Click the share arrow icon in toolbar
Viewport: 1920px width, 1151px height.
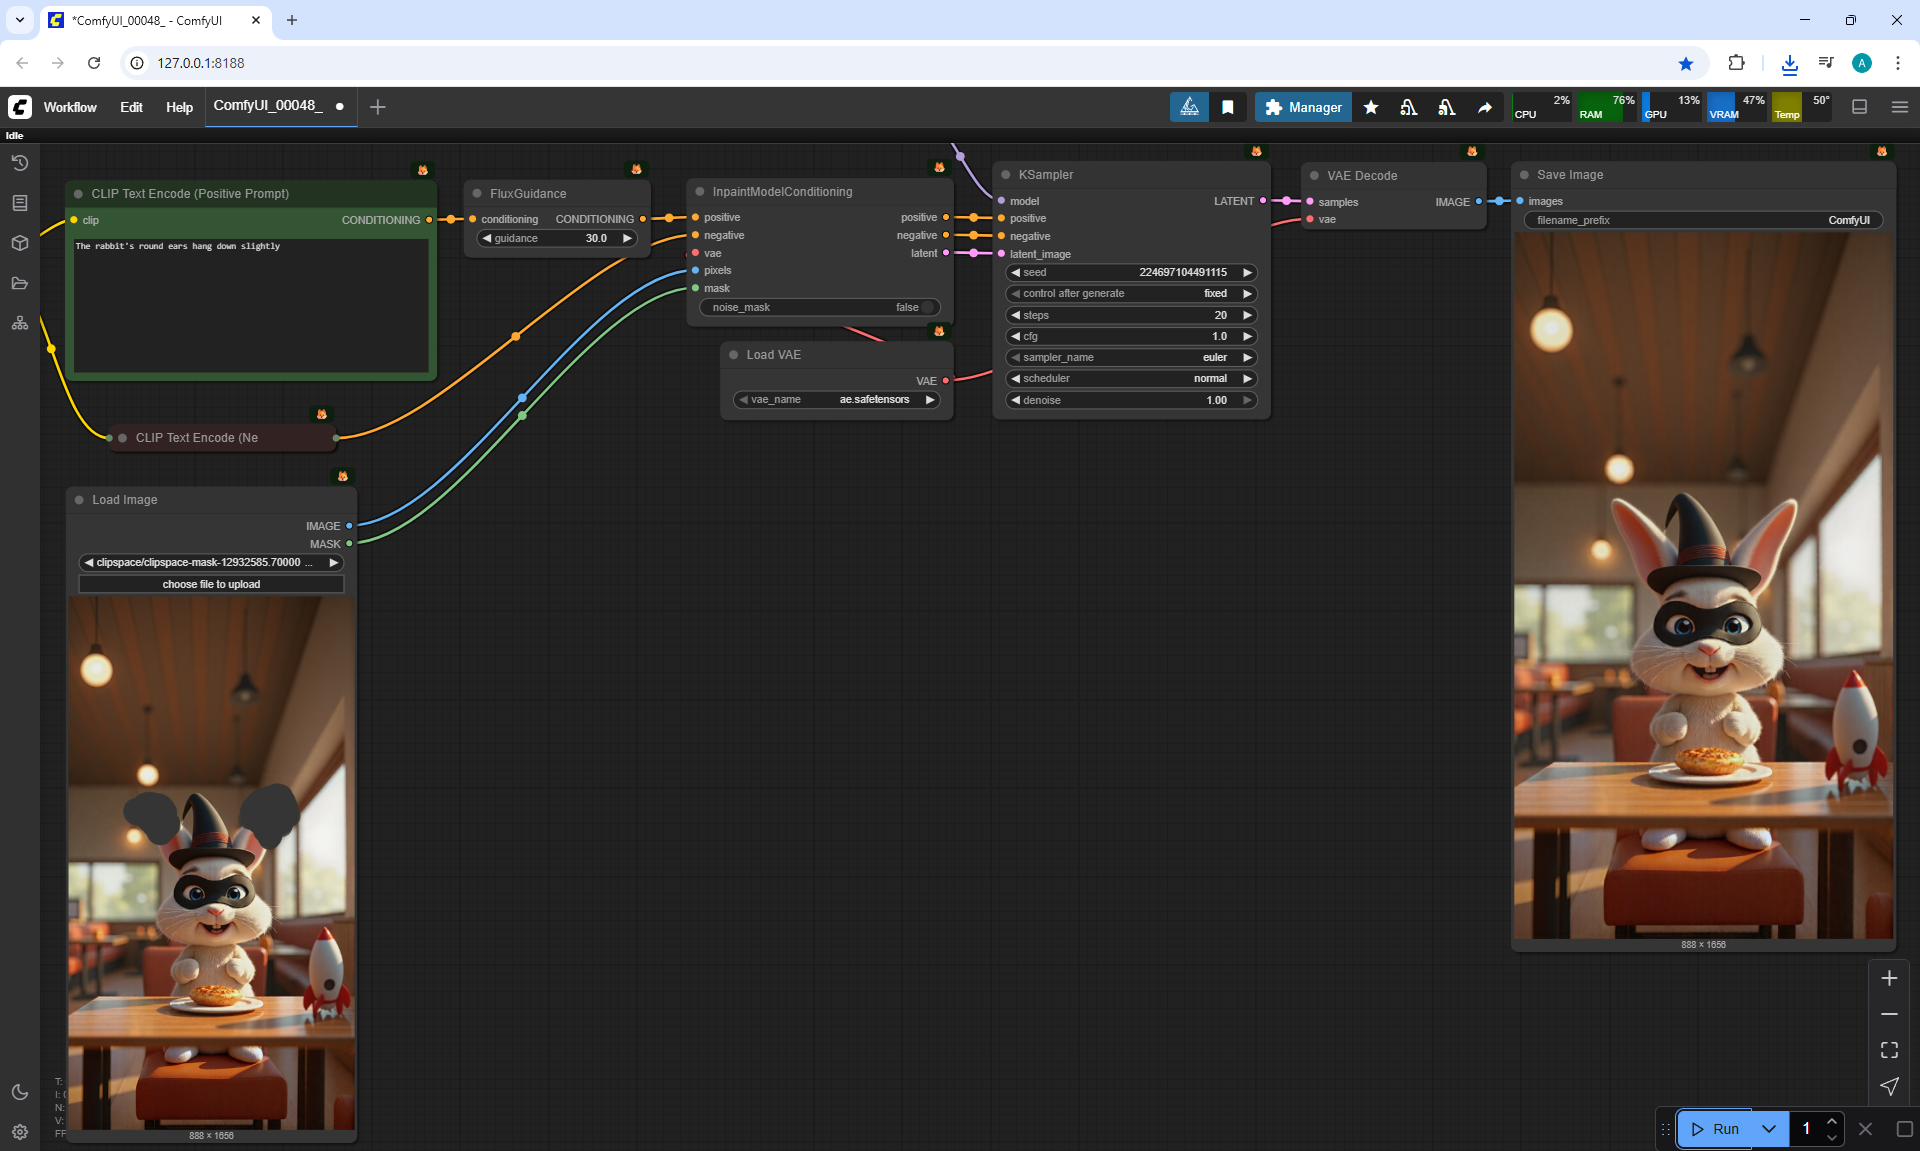click(x=1485, y=107)
